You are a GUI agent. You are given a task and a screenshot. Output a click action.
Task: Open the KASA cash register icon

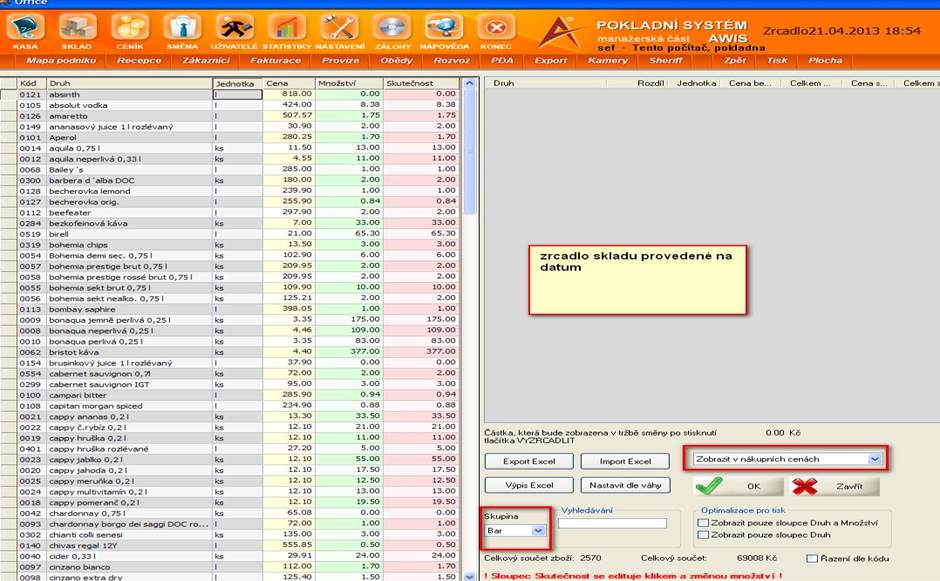point(25,28)
